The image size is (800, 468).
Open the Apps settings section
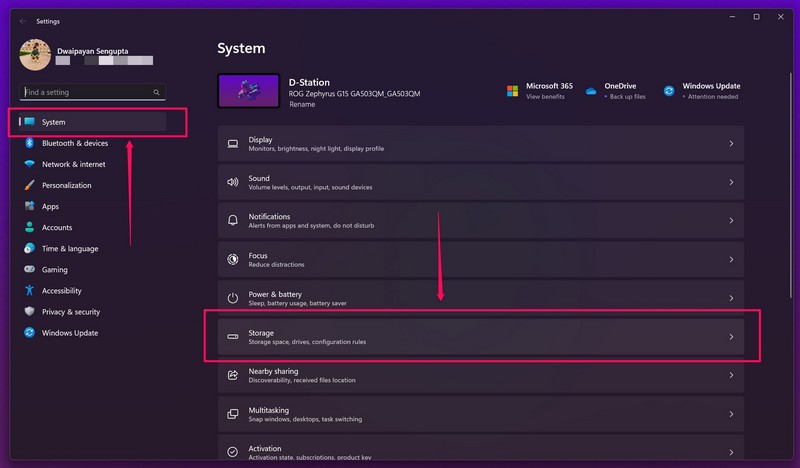(x=50, y=206)
